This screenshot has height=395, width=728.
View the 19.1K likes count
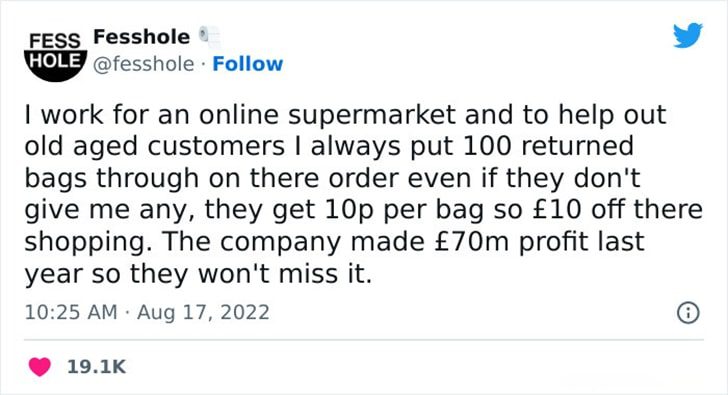pos(97,367)
